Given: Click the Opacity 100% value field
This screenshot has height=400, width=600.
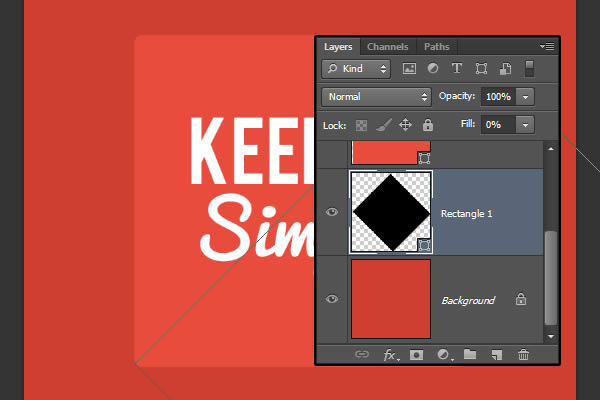Looking at the screenshot, I should pos(499,97).
